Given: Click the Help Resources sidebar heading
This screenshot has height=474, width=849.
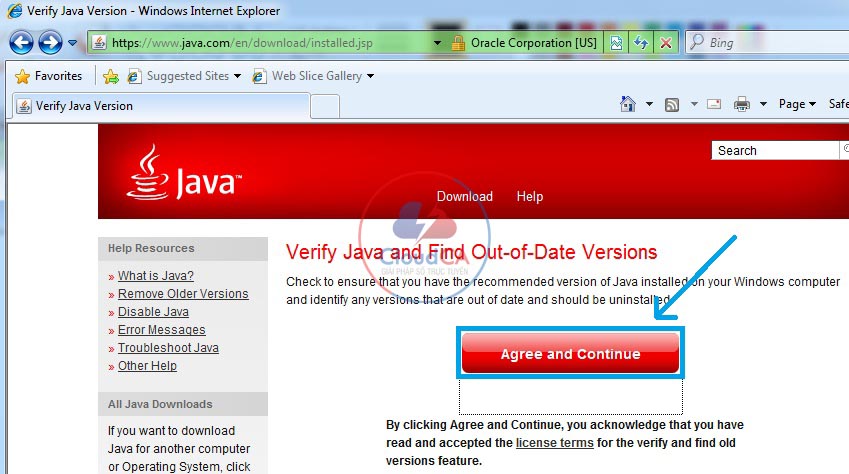Looking at the screenshot, I should point(151,248).
